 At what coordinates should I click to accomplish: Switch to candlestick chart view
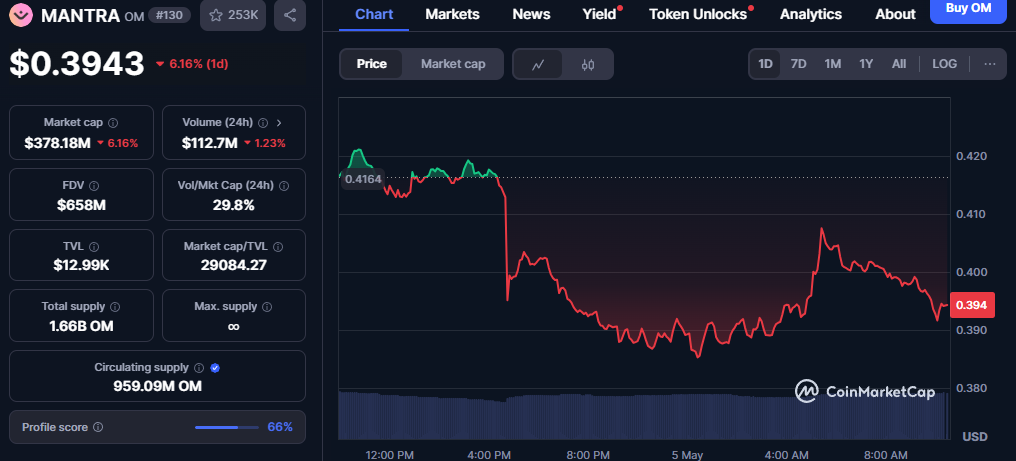(588, 64)
